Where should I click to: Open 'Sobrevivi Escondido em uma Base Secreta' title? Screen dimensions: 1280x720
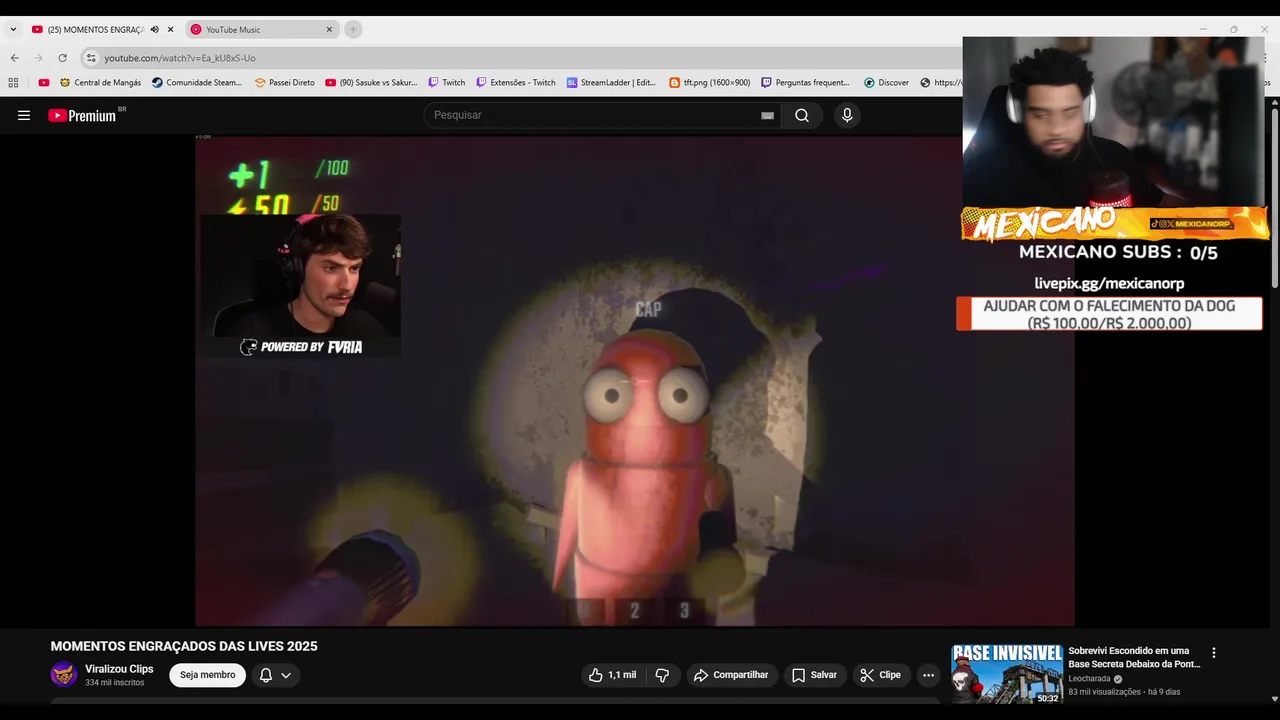click(1134, 657)
